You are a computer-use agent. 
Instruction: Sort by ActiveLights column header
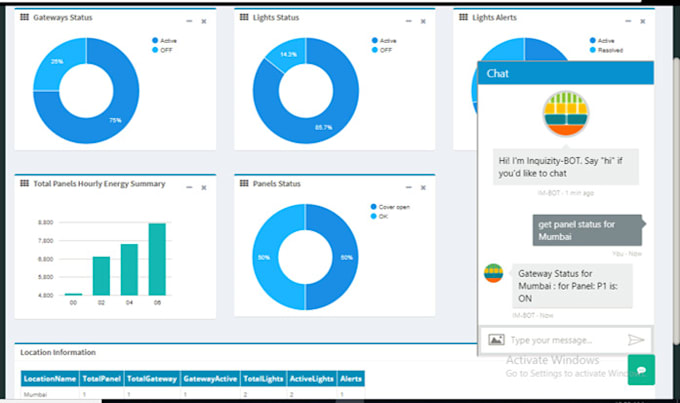(311, 379)
